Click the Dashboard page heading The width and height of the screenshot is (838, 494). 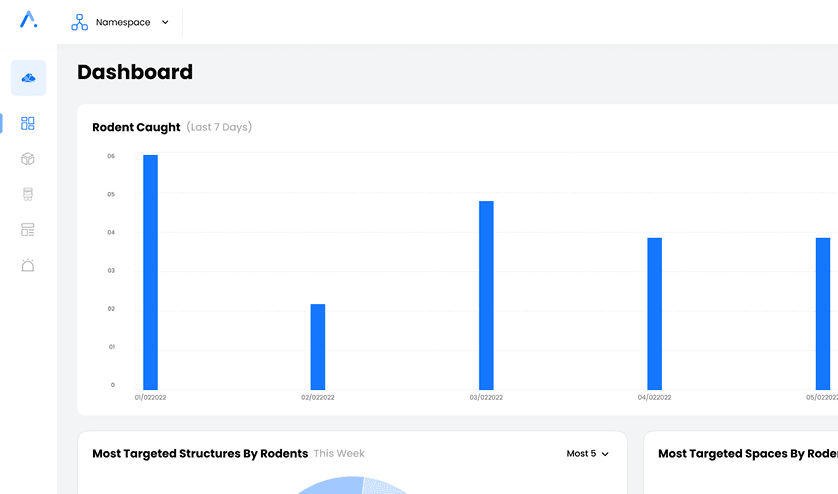[135, 72]
